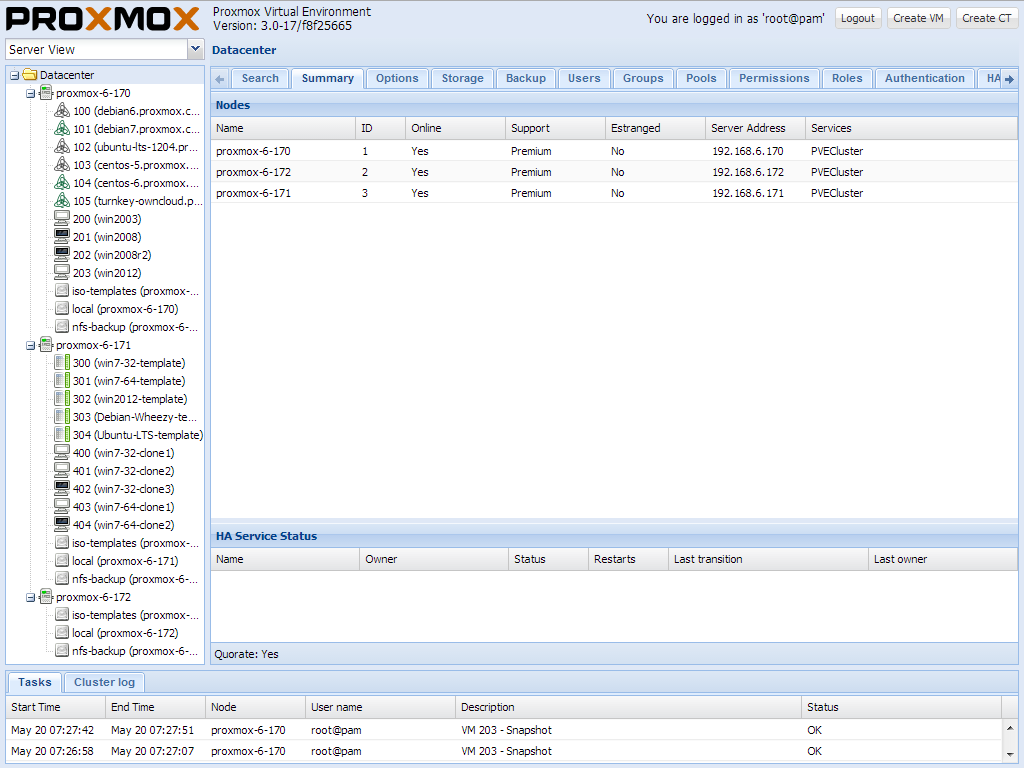Click the proxmox-6-171 node server icon
The width and height of the screenshot is (1024, 768).
coord(46,344)
